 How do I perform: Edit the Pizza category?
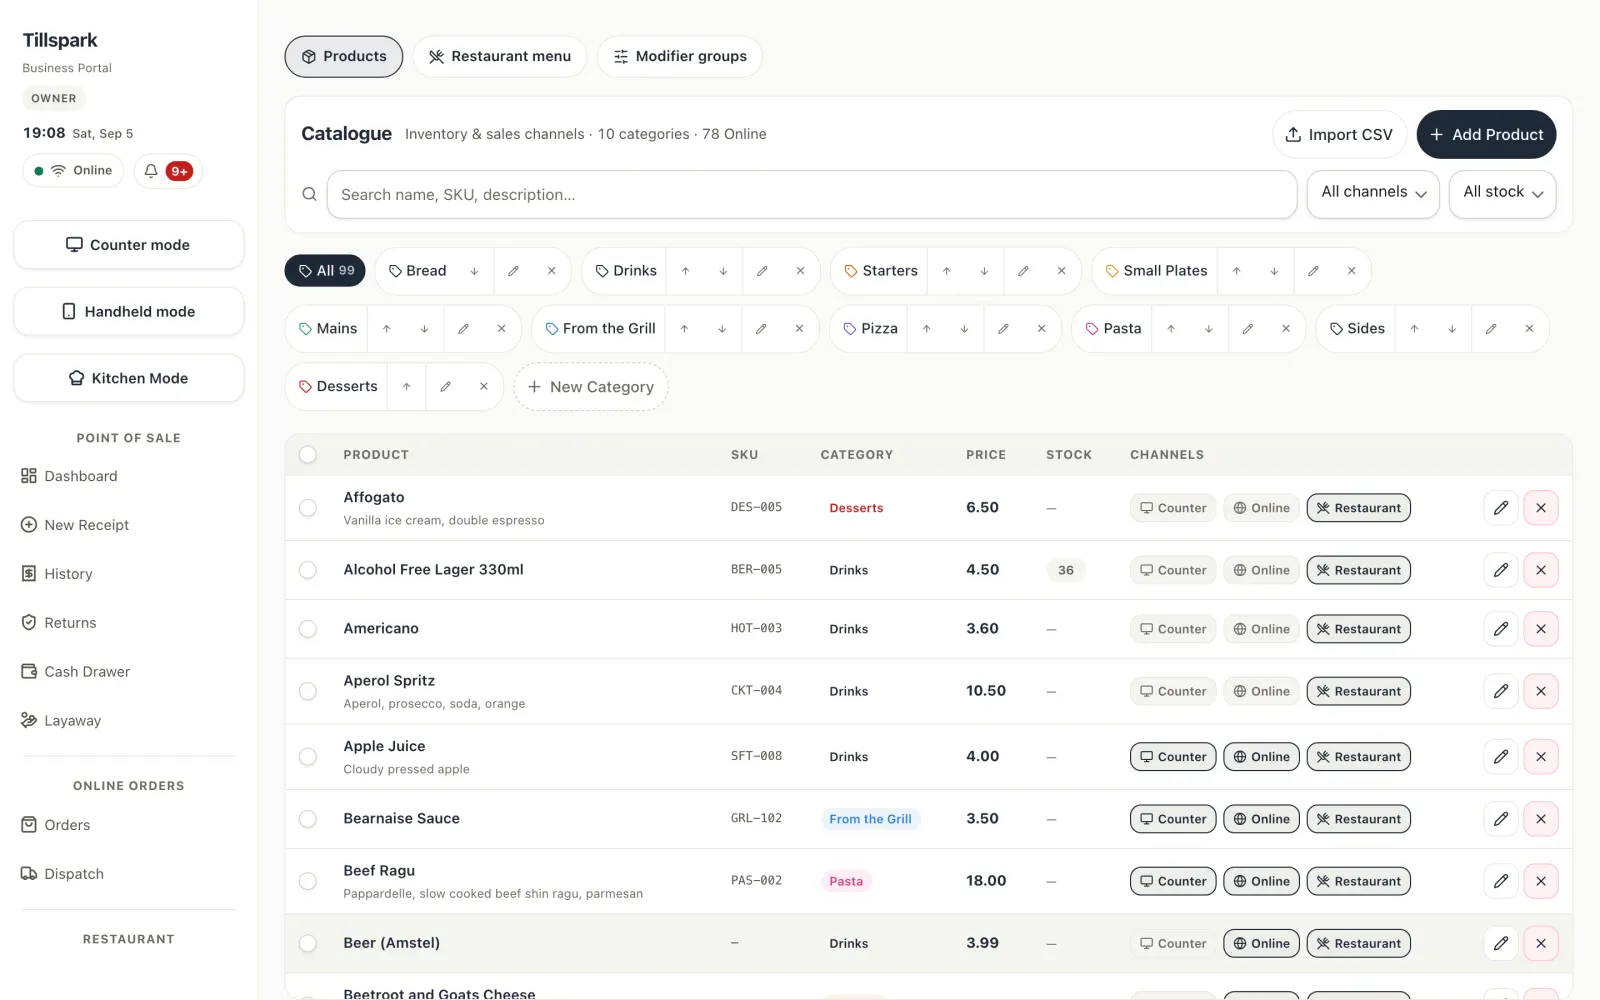pos(1003,329)
